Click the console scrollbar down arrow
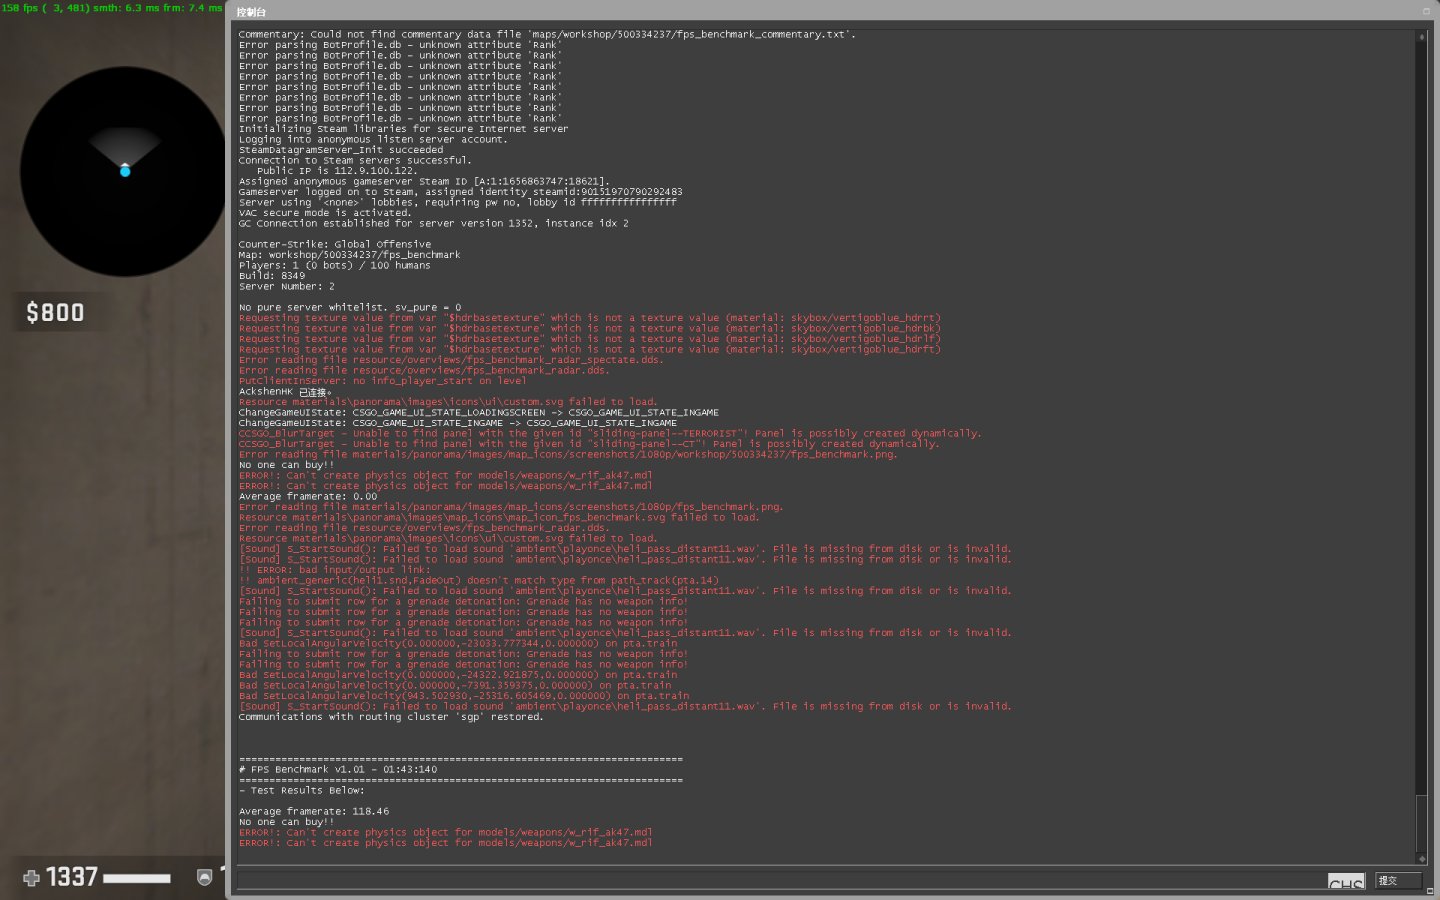 [x=1421, y=859]
